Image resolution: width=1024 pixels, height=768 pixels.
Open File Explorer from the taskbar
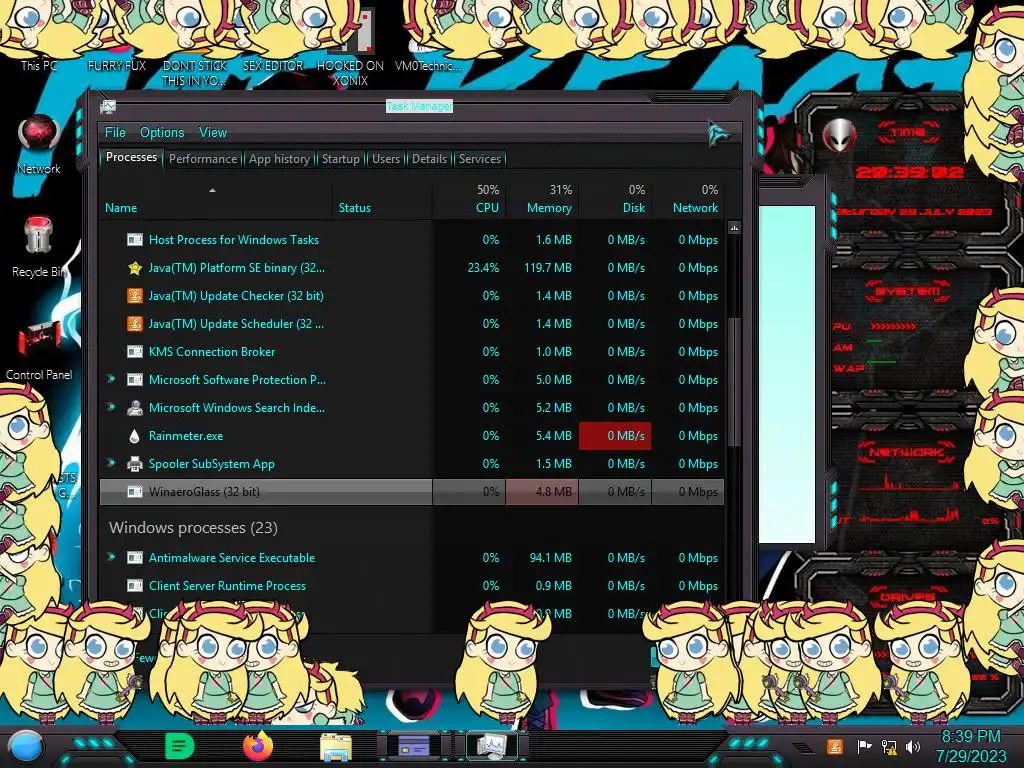tap(336, 747)
